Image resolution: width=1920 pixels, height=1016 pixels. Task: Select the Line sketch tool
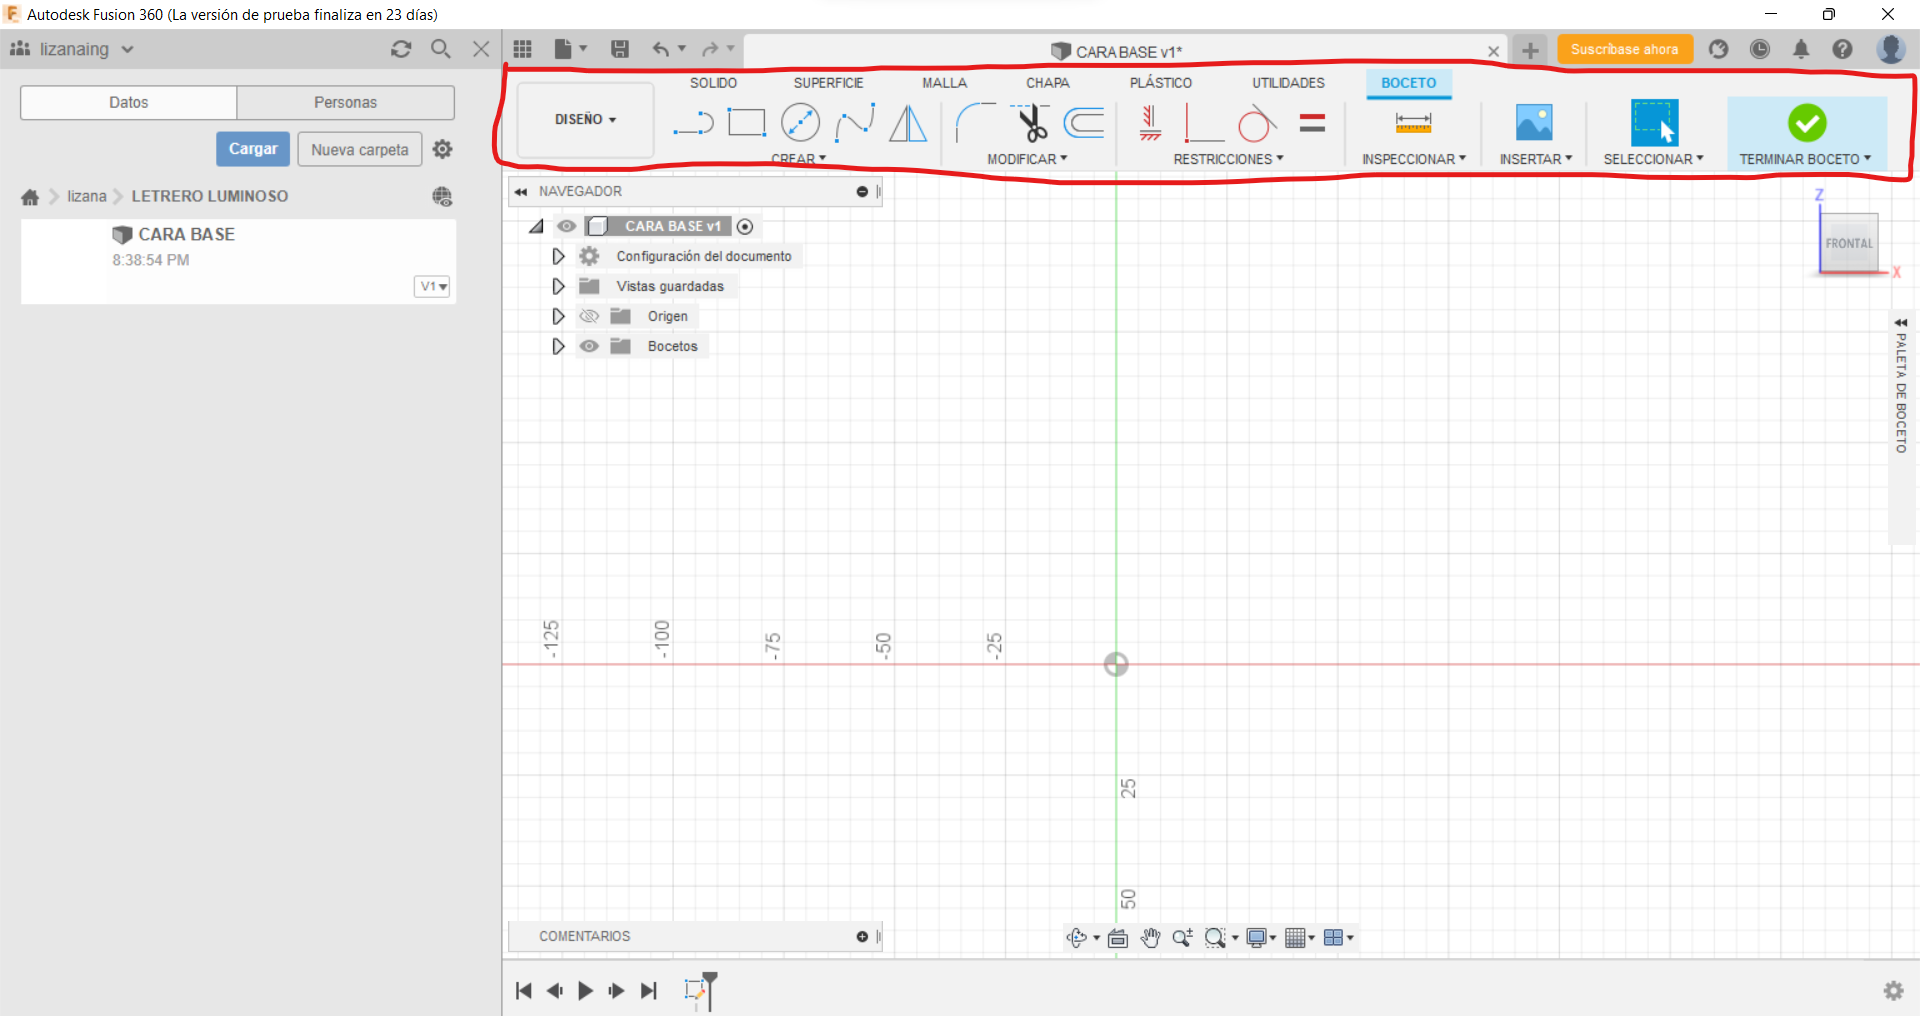pos(693,122)
